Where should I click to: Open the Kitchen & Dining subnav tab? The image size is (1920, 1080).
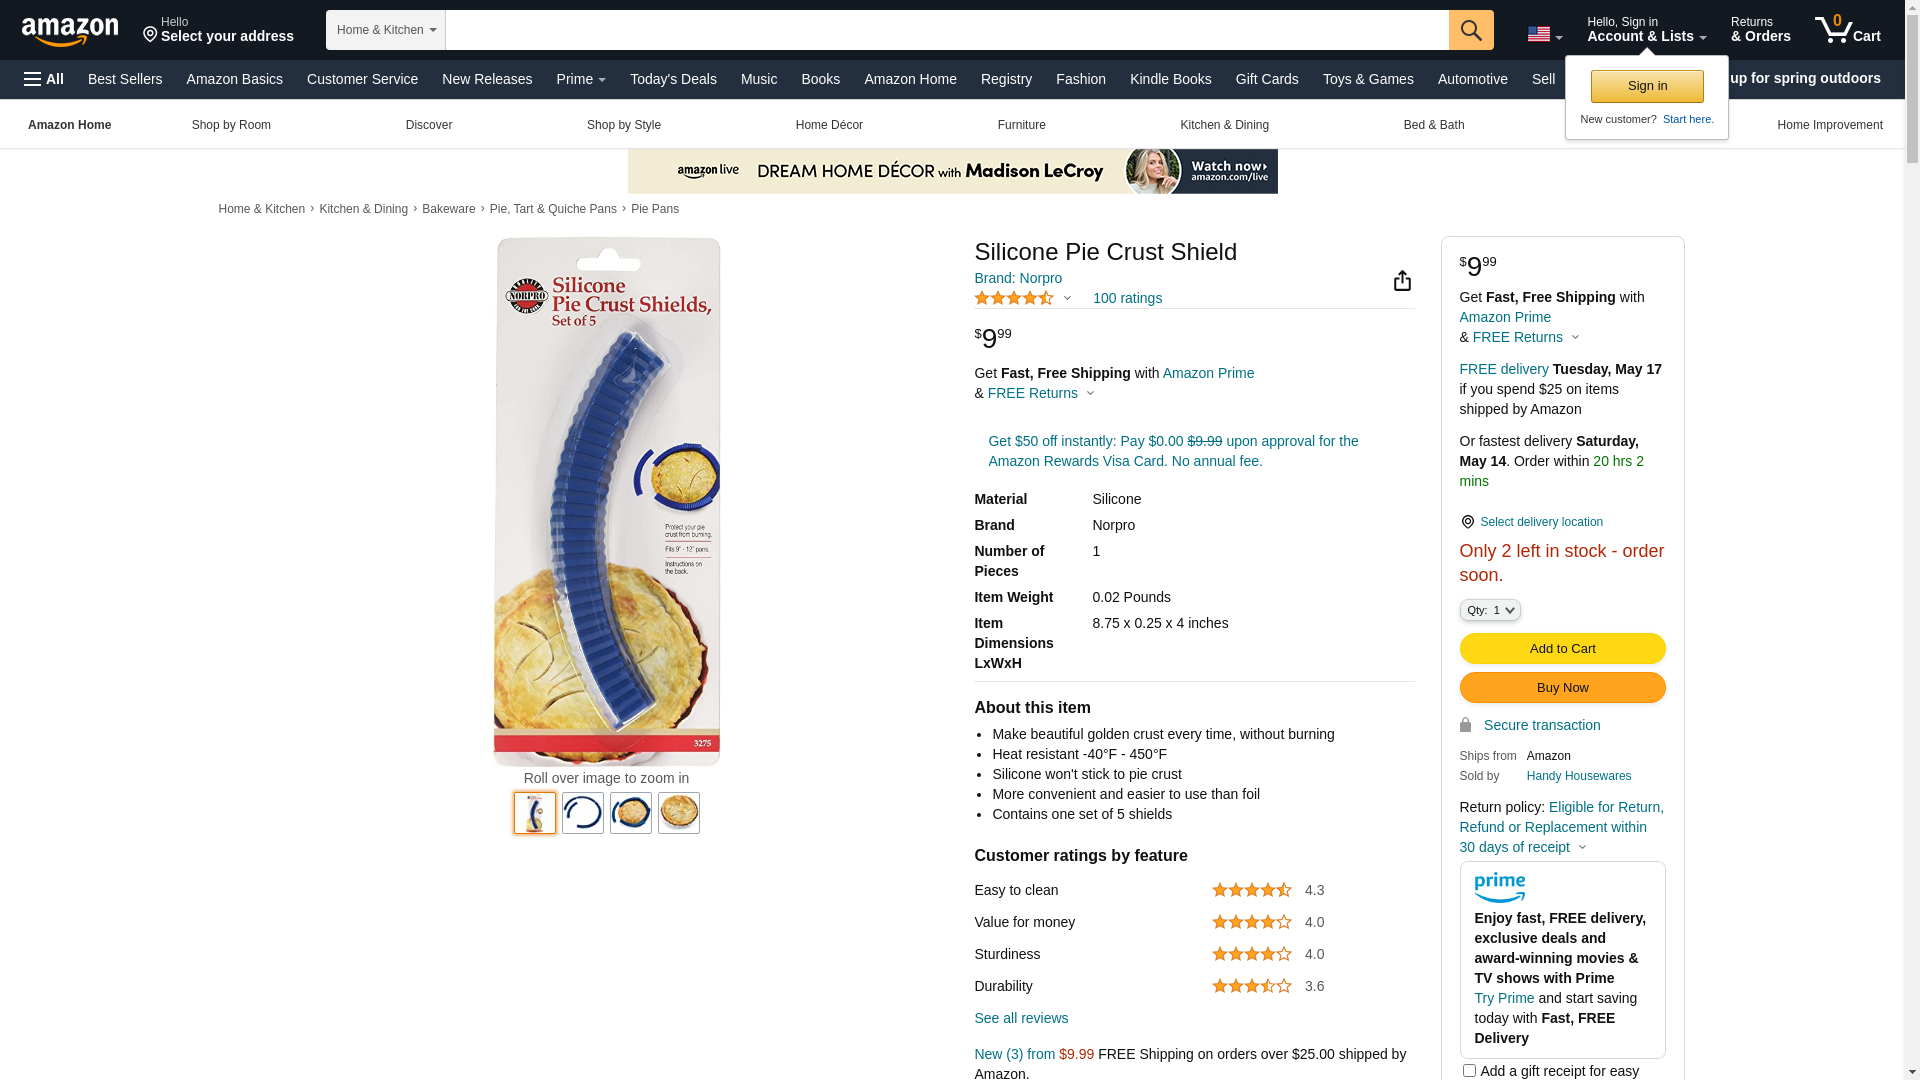(x=1224, y=125)
